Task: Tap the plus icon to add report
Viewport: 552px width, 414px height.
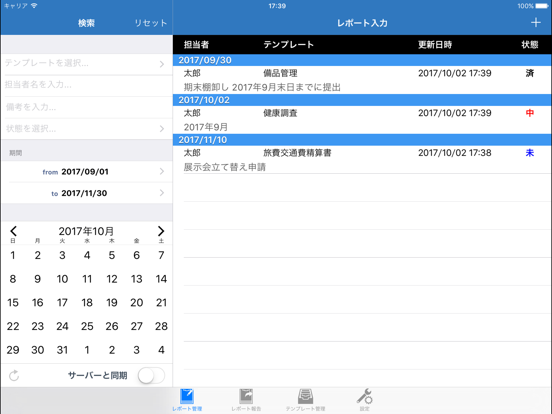Action: (x=535, y=23)
